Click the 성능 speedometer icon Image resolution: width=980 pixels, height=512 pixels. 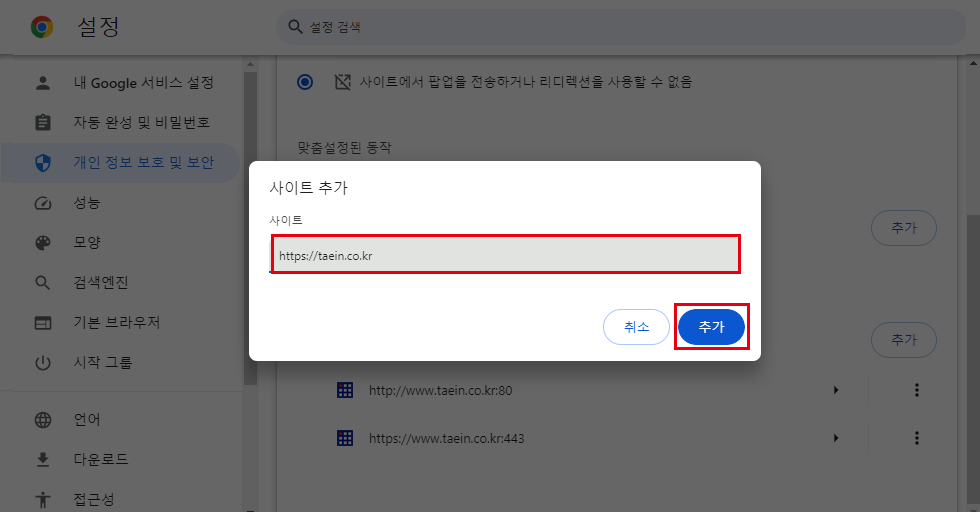[x=42, y=203]
